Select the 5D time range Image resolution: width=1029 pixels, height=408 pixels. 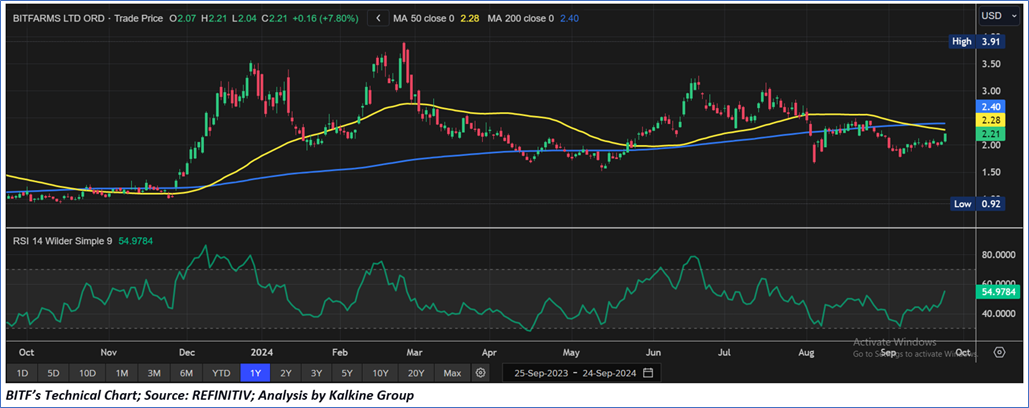click(53, 373)
